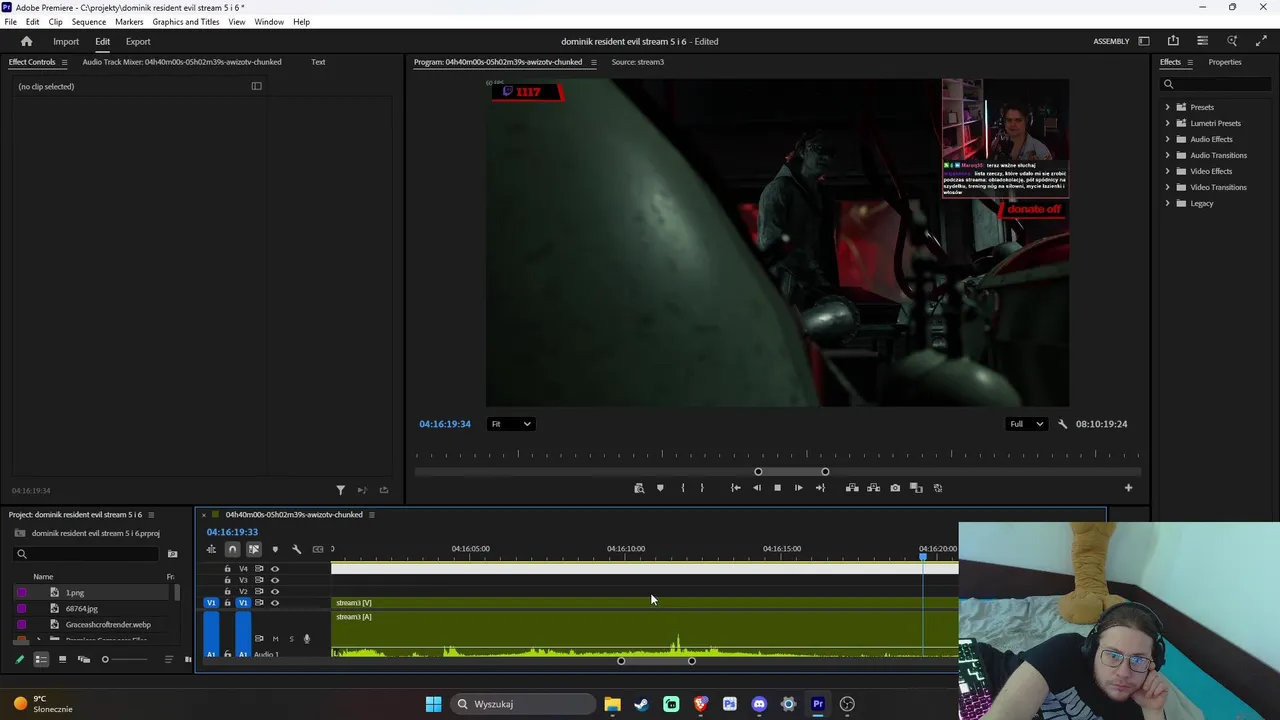The width and height of the screenshot is (1280, 720).
Task: Click the magenta label swatch for 1.png
Action: click(22, 593)
